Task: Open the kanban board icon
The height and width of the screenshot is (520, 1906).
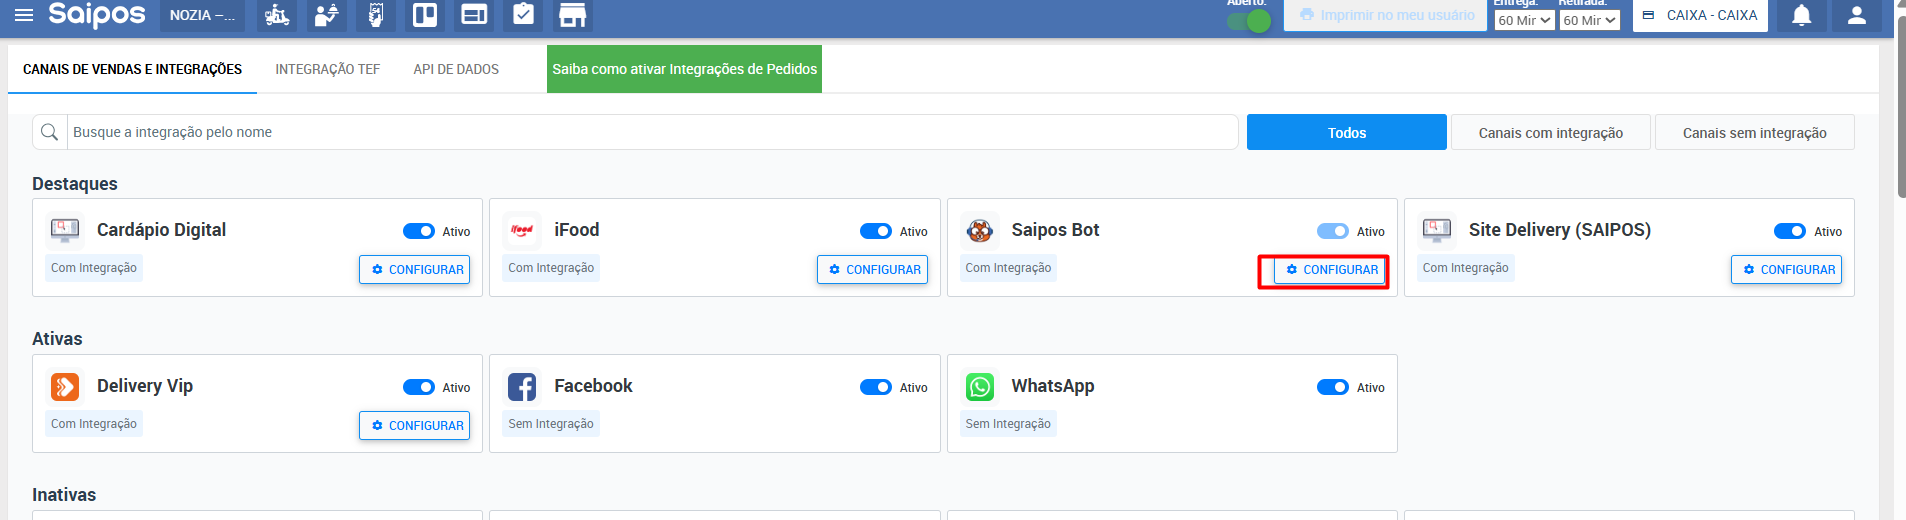Action: 425,15
